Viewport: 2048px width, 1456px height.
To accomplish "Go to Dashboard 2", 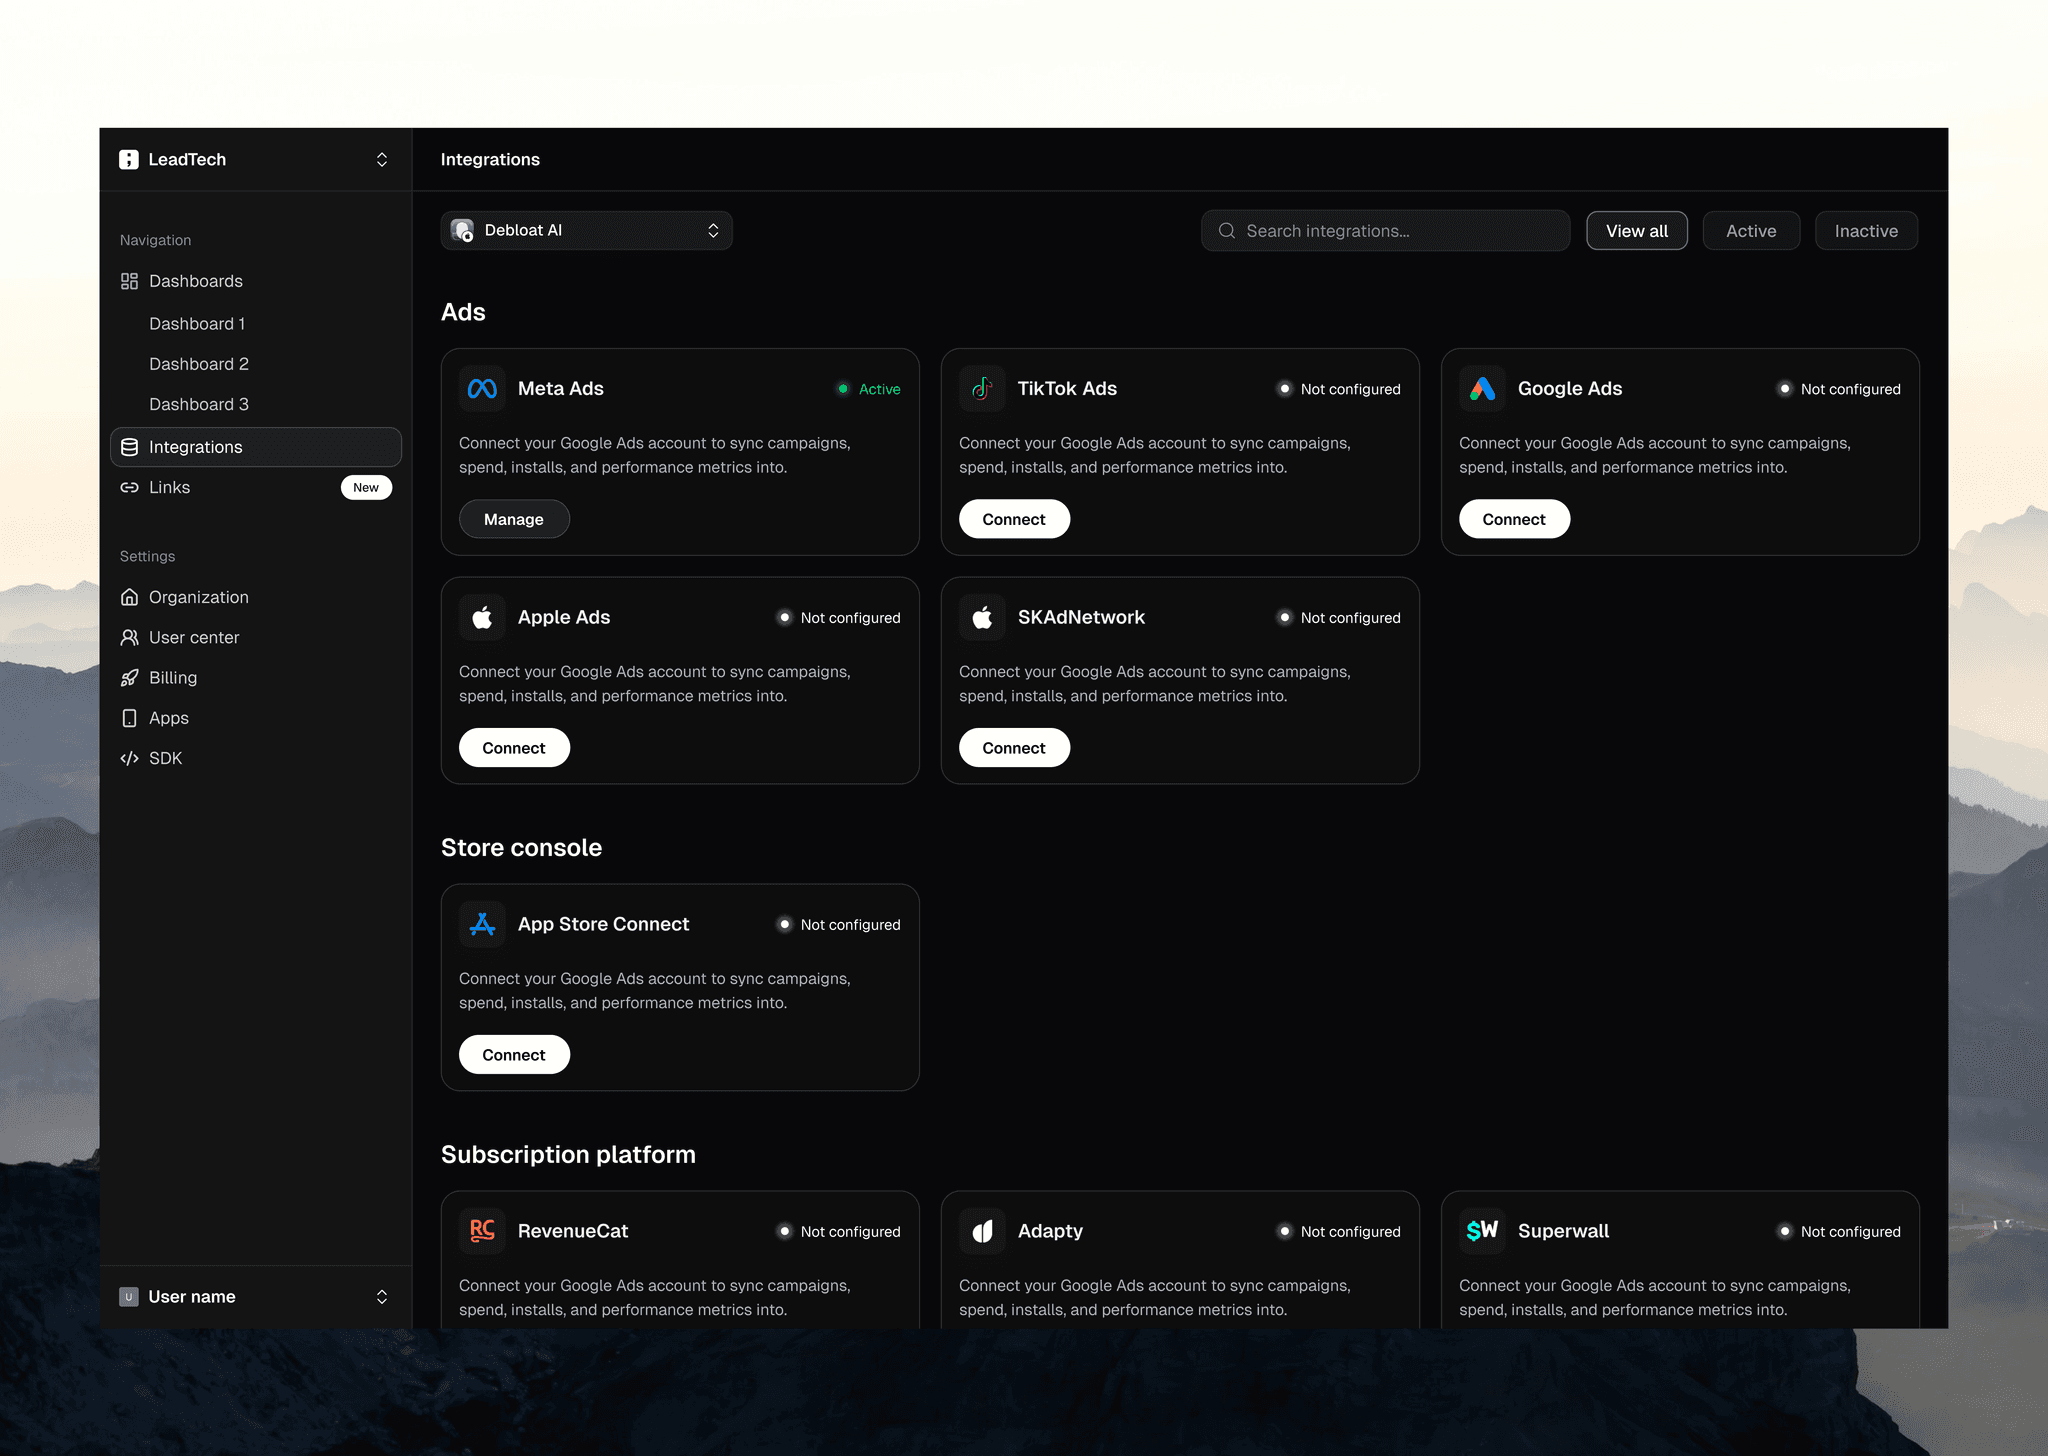I will (x=199, y=364).
